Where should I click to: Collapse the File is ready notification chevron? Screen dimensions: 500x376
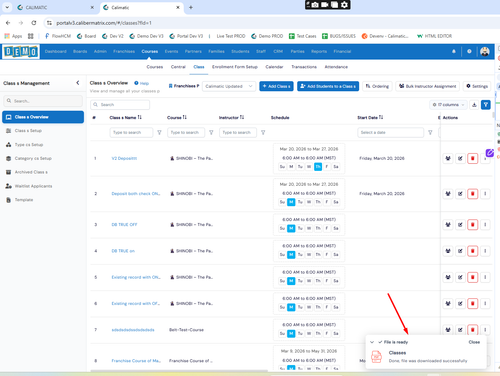click(372, 342)
